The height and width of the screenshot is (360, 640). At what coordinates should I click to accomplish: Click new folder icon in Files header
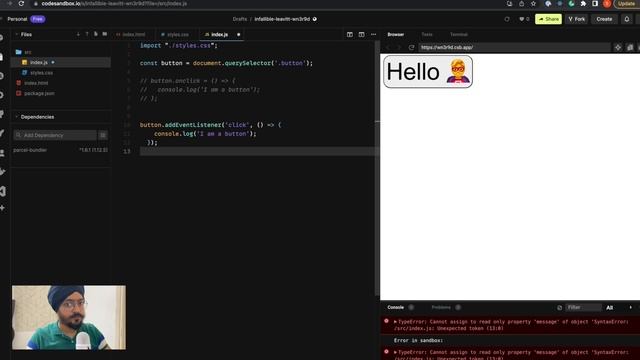pos(104,34)
